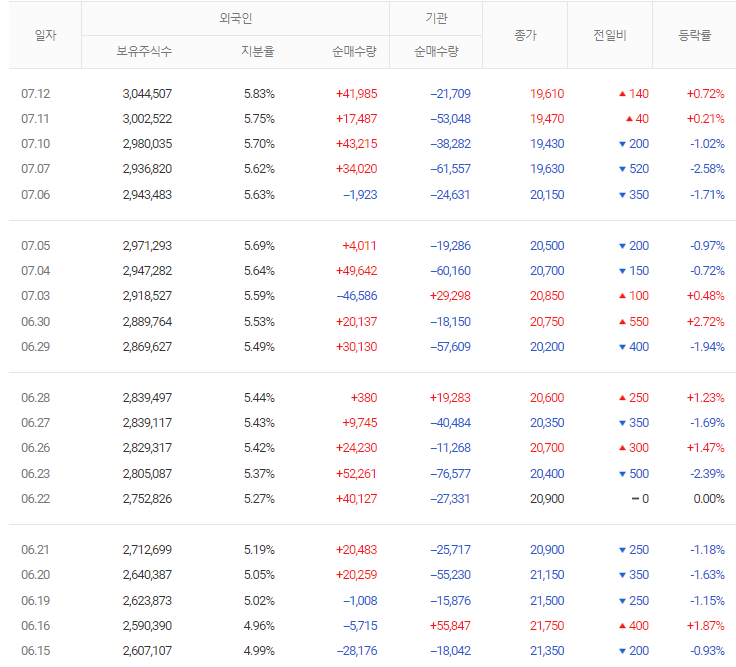
Task: Click stake ratio 5.19%
Action: (259, 550)
